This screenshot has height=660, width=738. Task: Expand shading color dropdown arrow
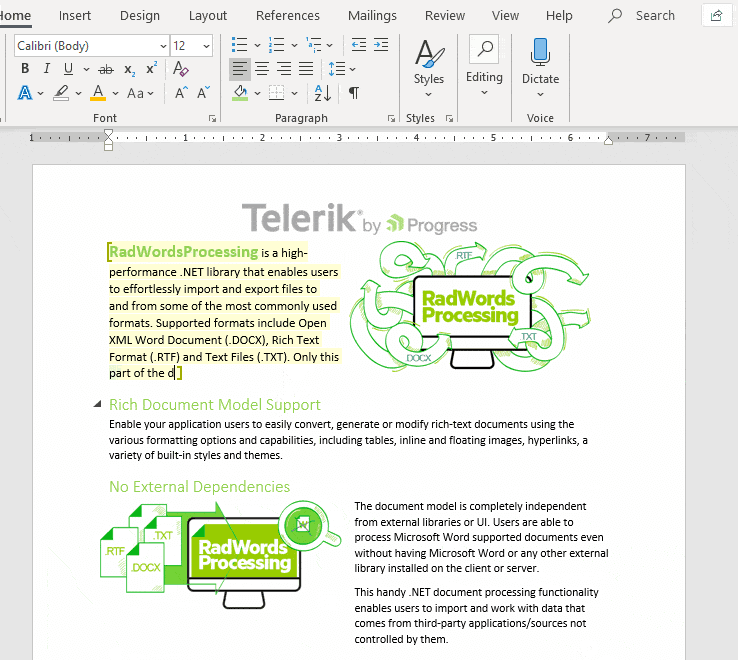tap(257, 93)
